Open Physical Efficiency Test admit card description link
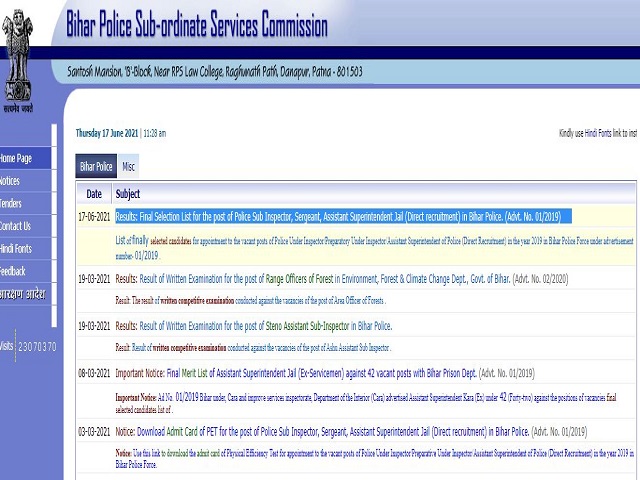The height and width of the screenshot is (480, 640). tap(374, 458)
